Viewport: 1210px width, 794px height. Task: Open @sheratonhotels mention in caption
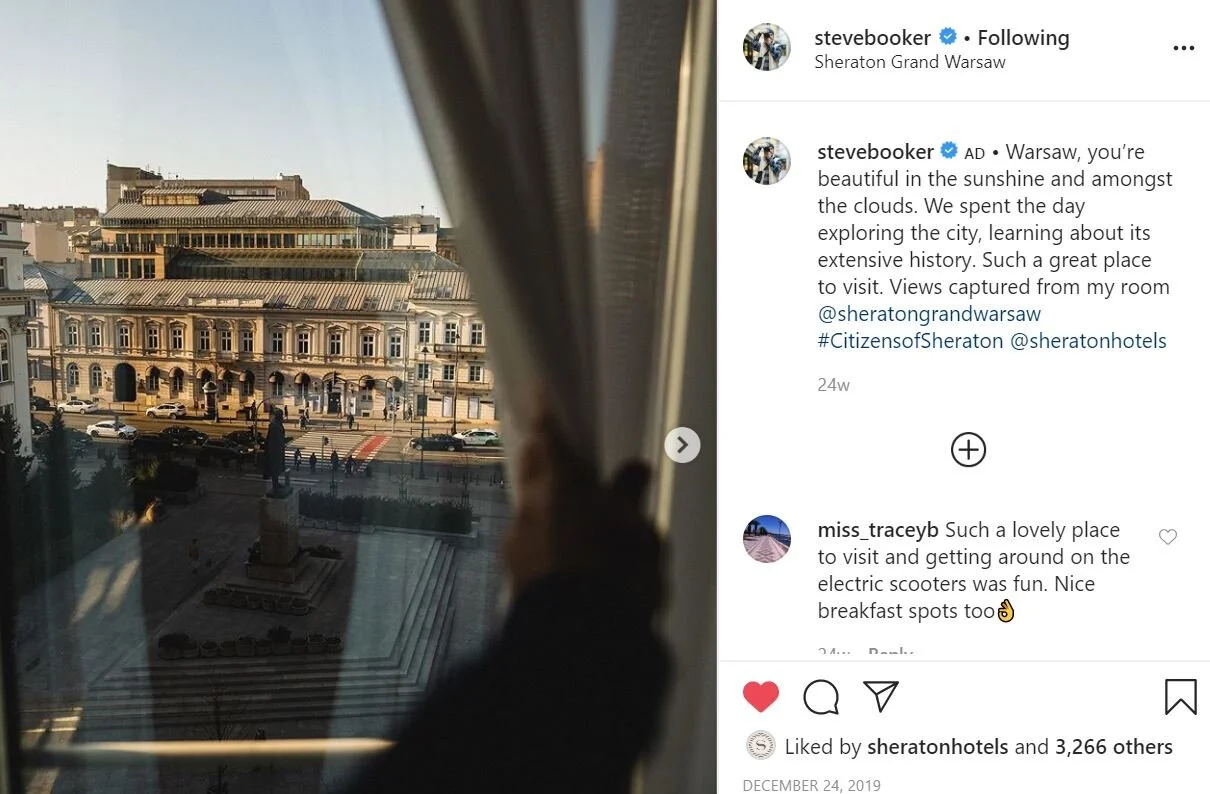click(1088, 341)
